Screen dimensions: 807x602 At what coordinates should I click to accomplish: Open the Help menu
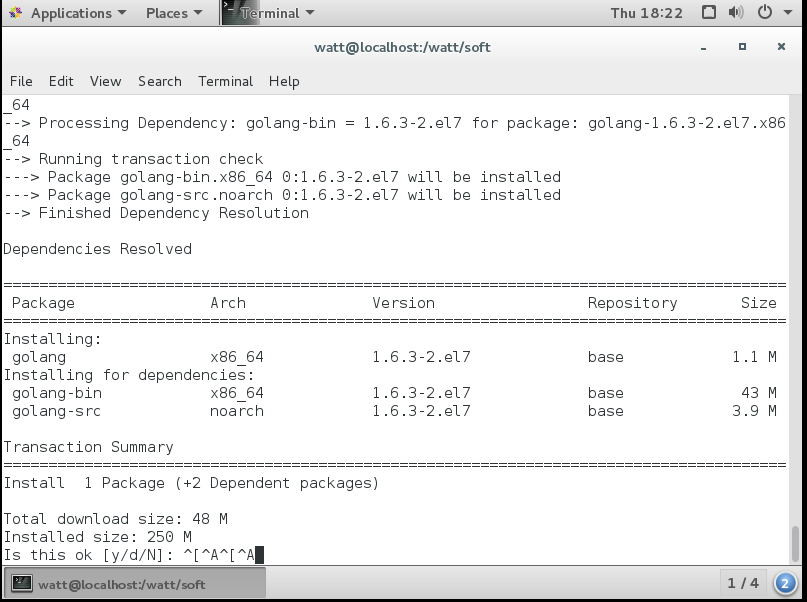[284, 81]
